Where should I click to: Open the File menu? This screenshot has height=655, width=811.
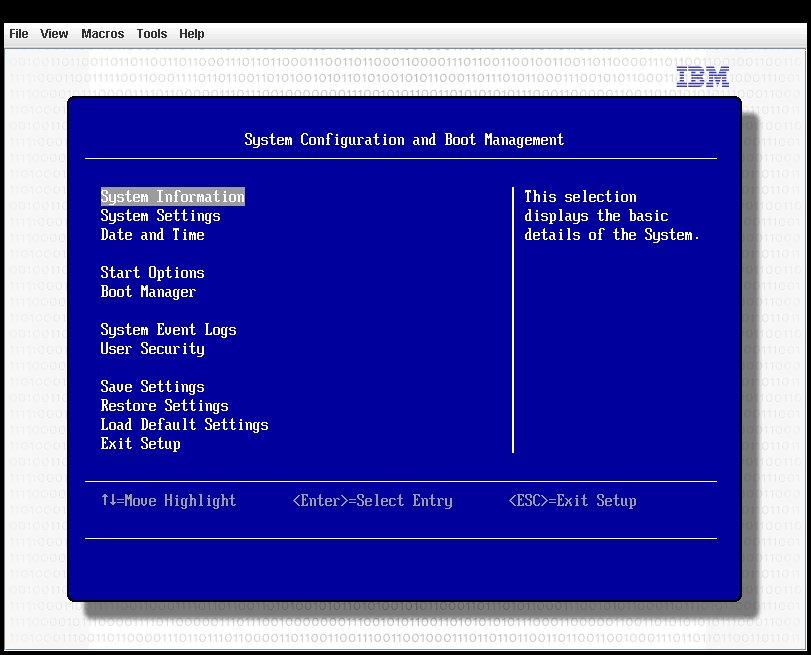pos(18,33)
